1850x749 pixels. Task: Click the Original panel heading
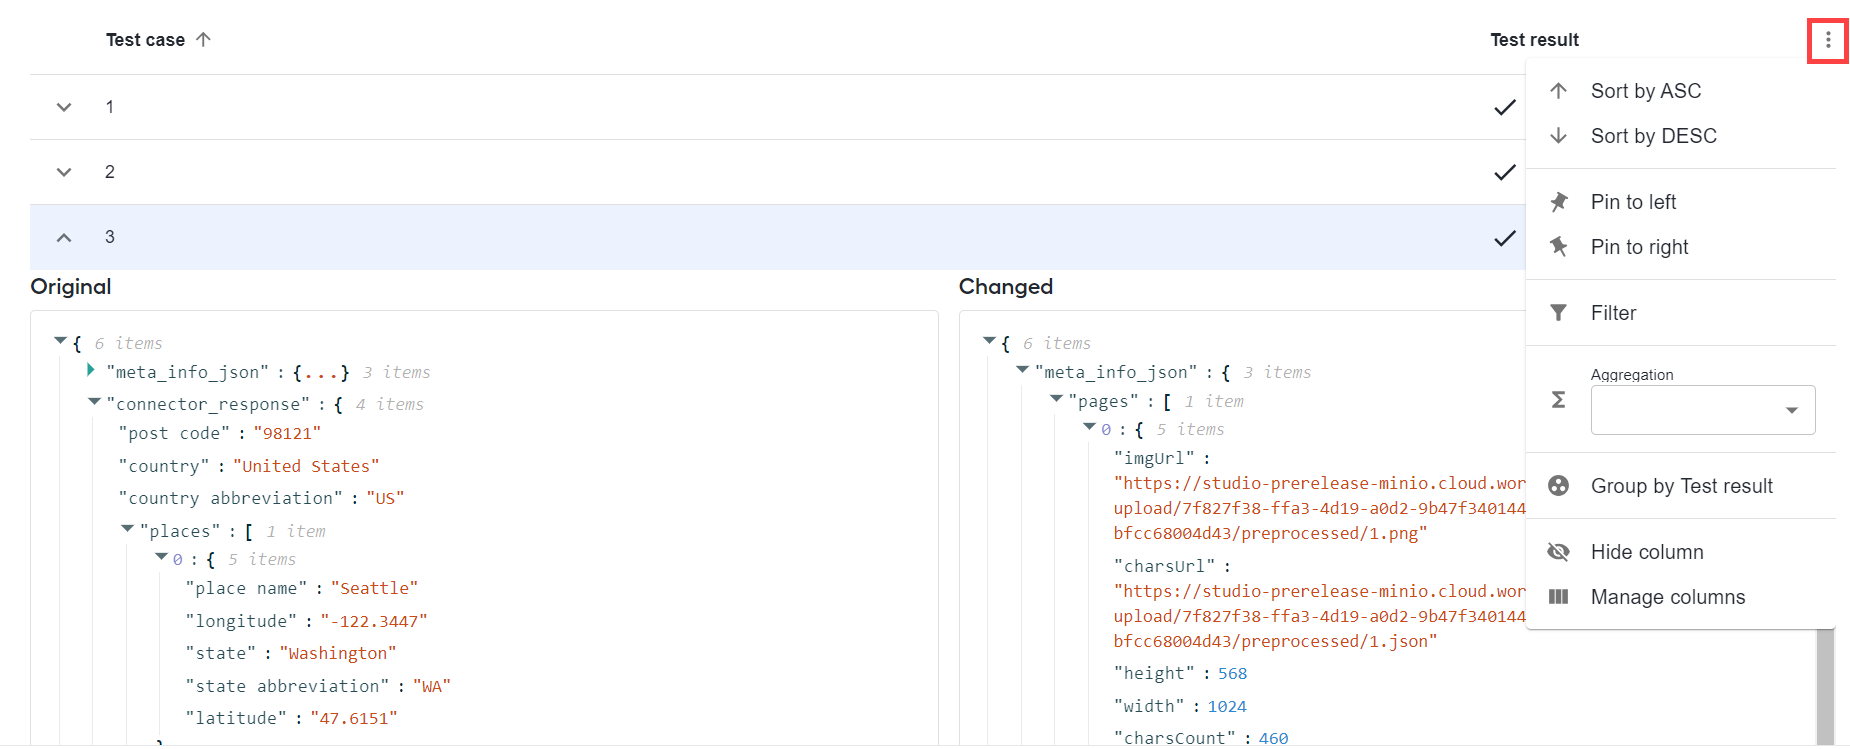pyautogui.click(x=71, y=287)
